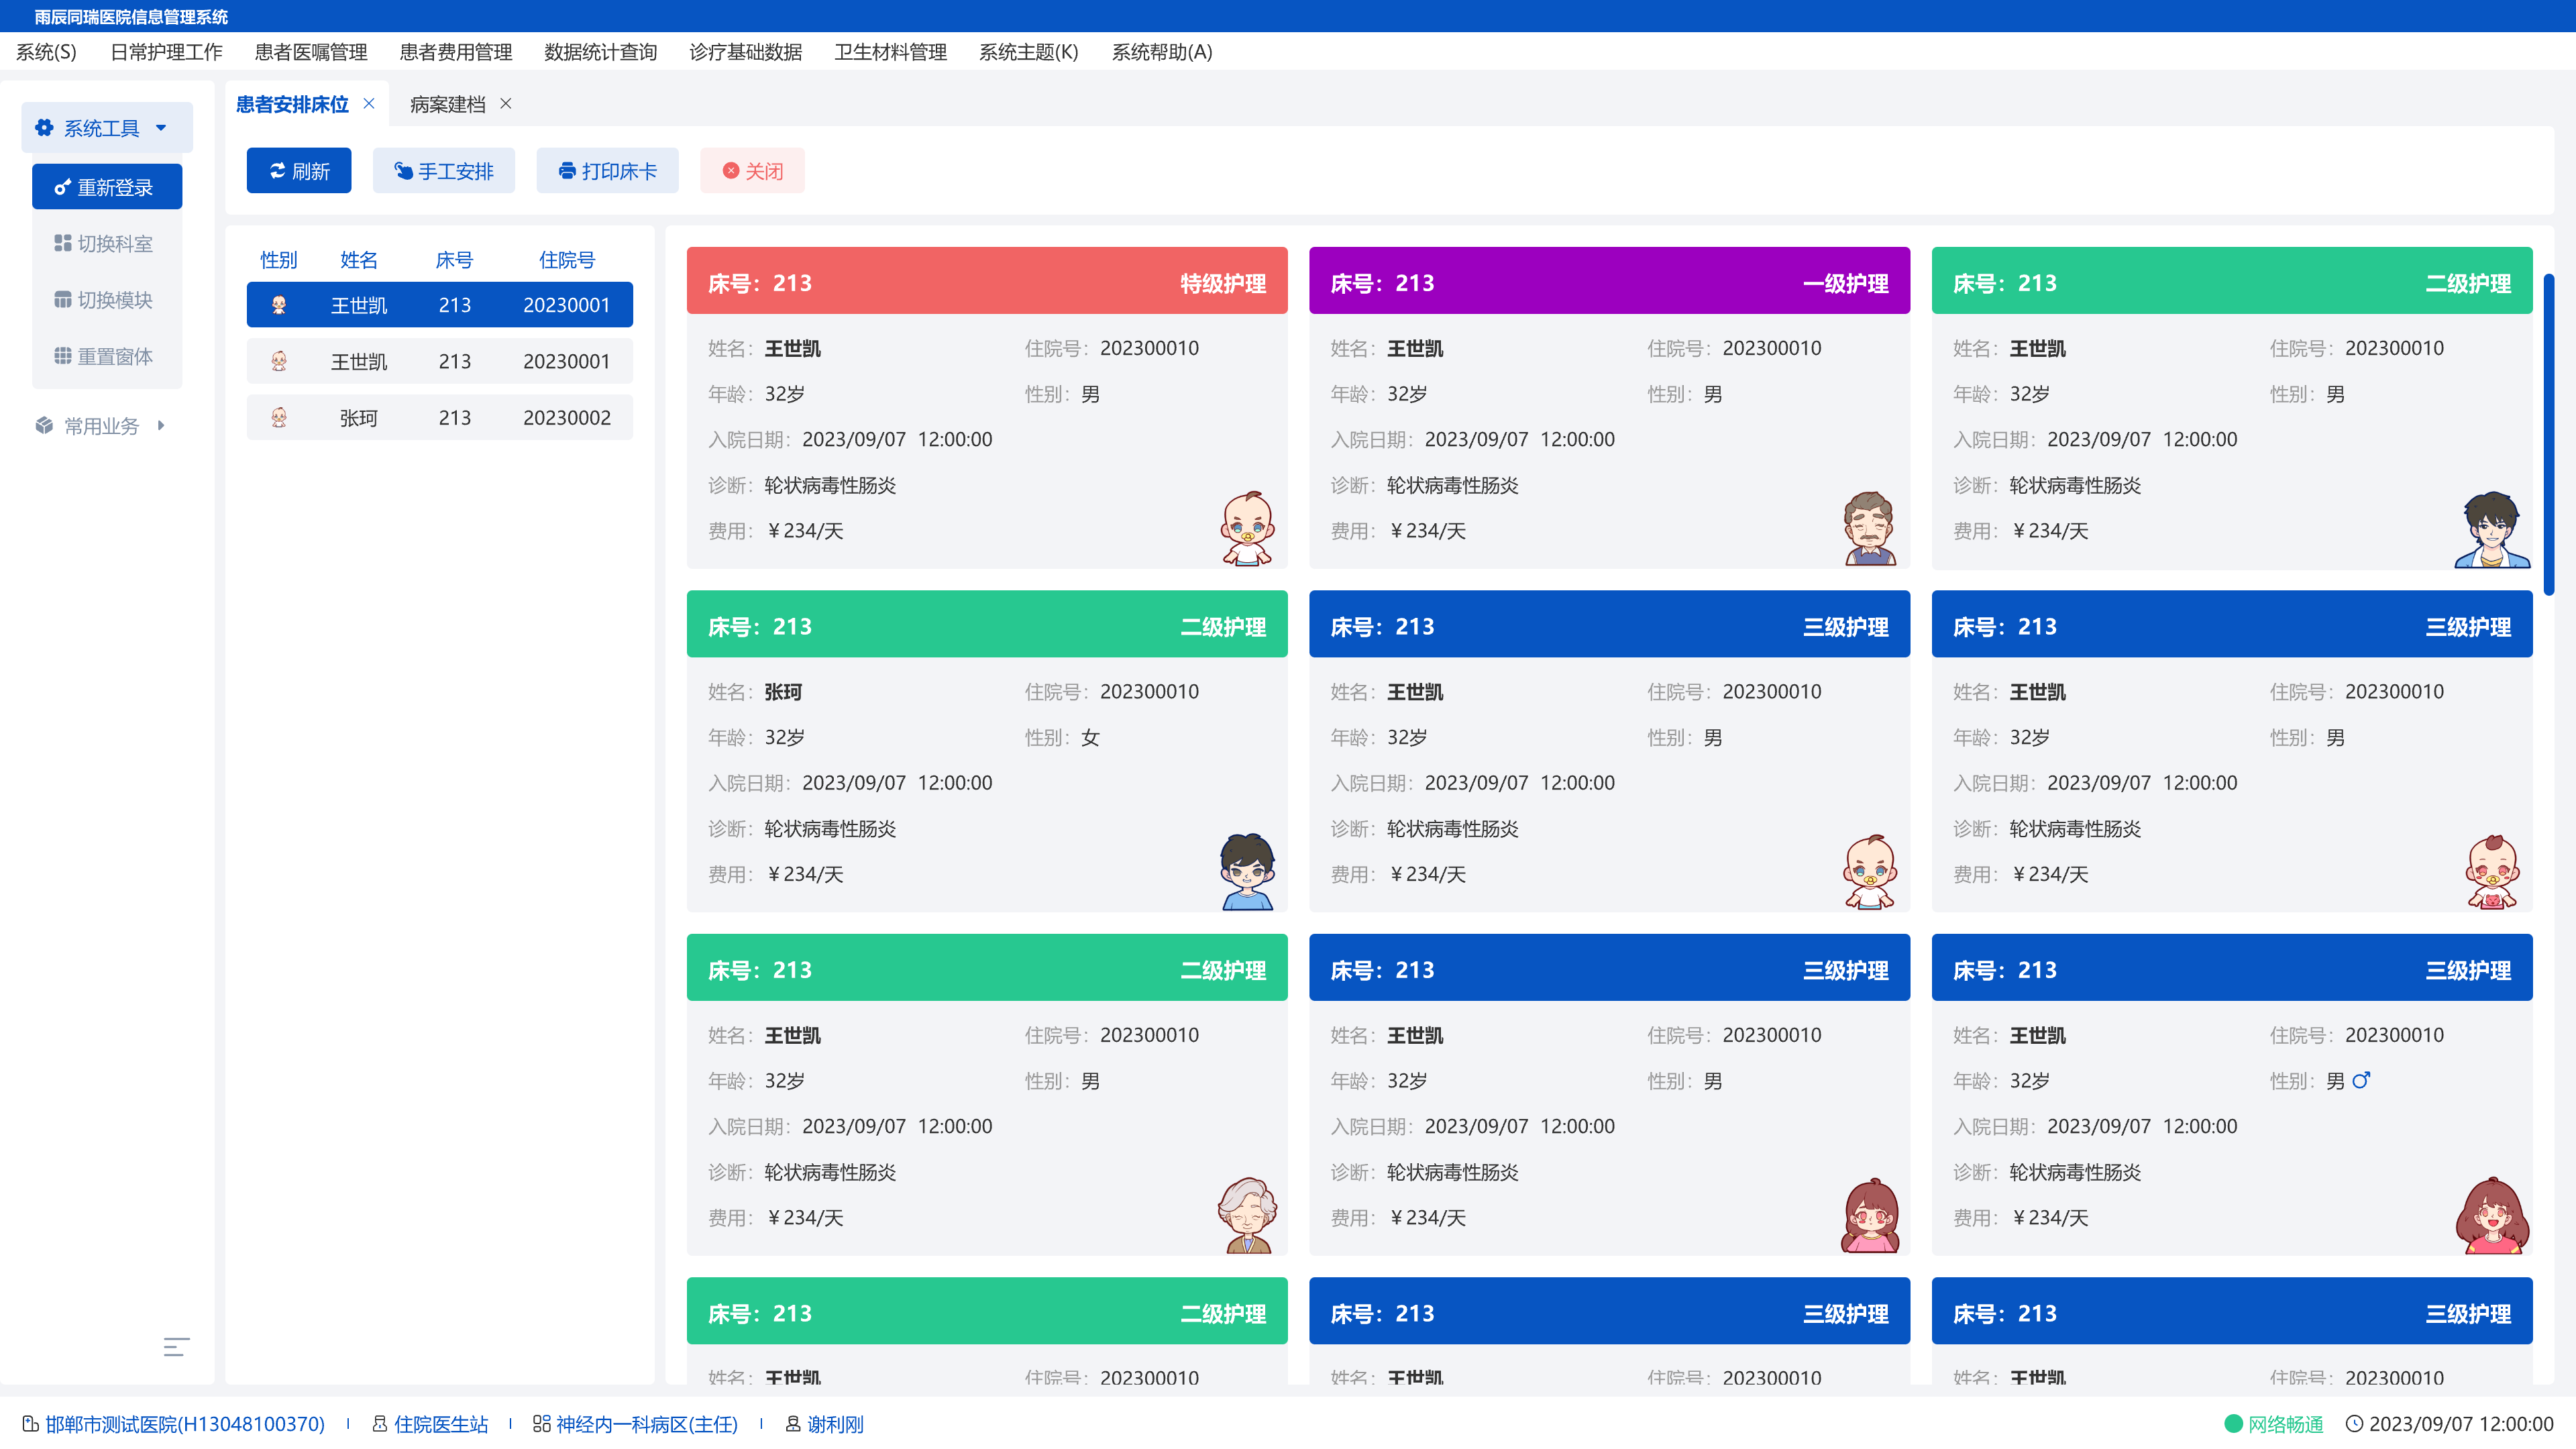
Task: Click the gender icon in 张珂 row
Action: pyautogui.click(x=279, y=418)
